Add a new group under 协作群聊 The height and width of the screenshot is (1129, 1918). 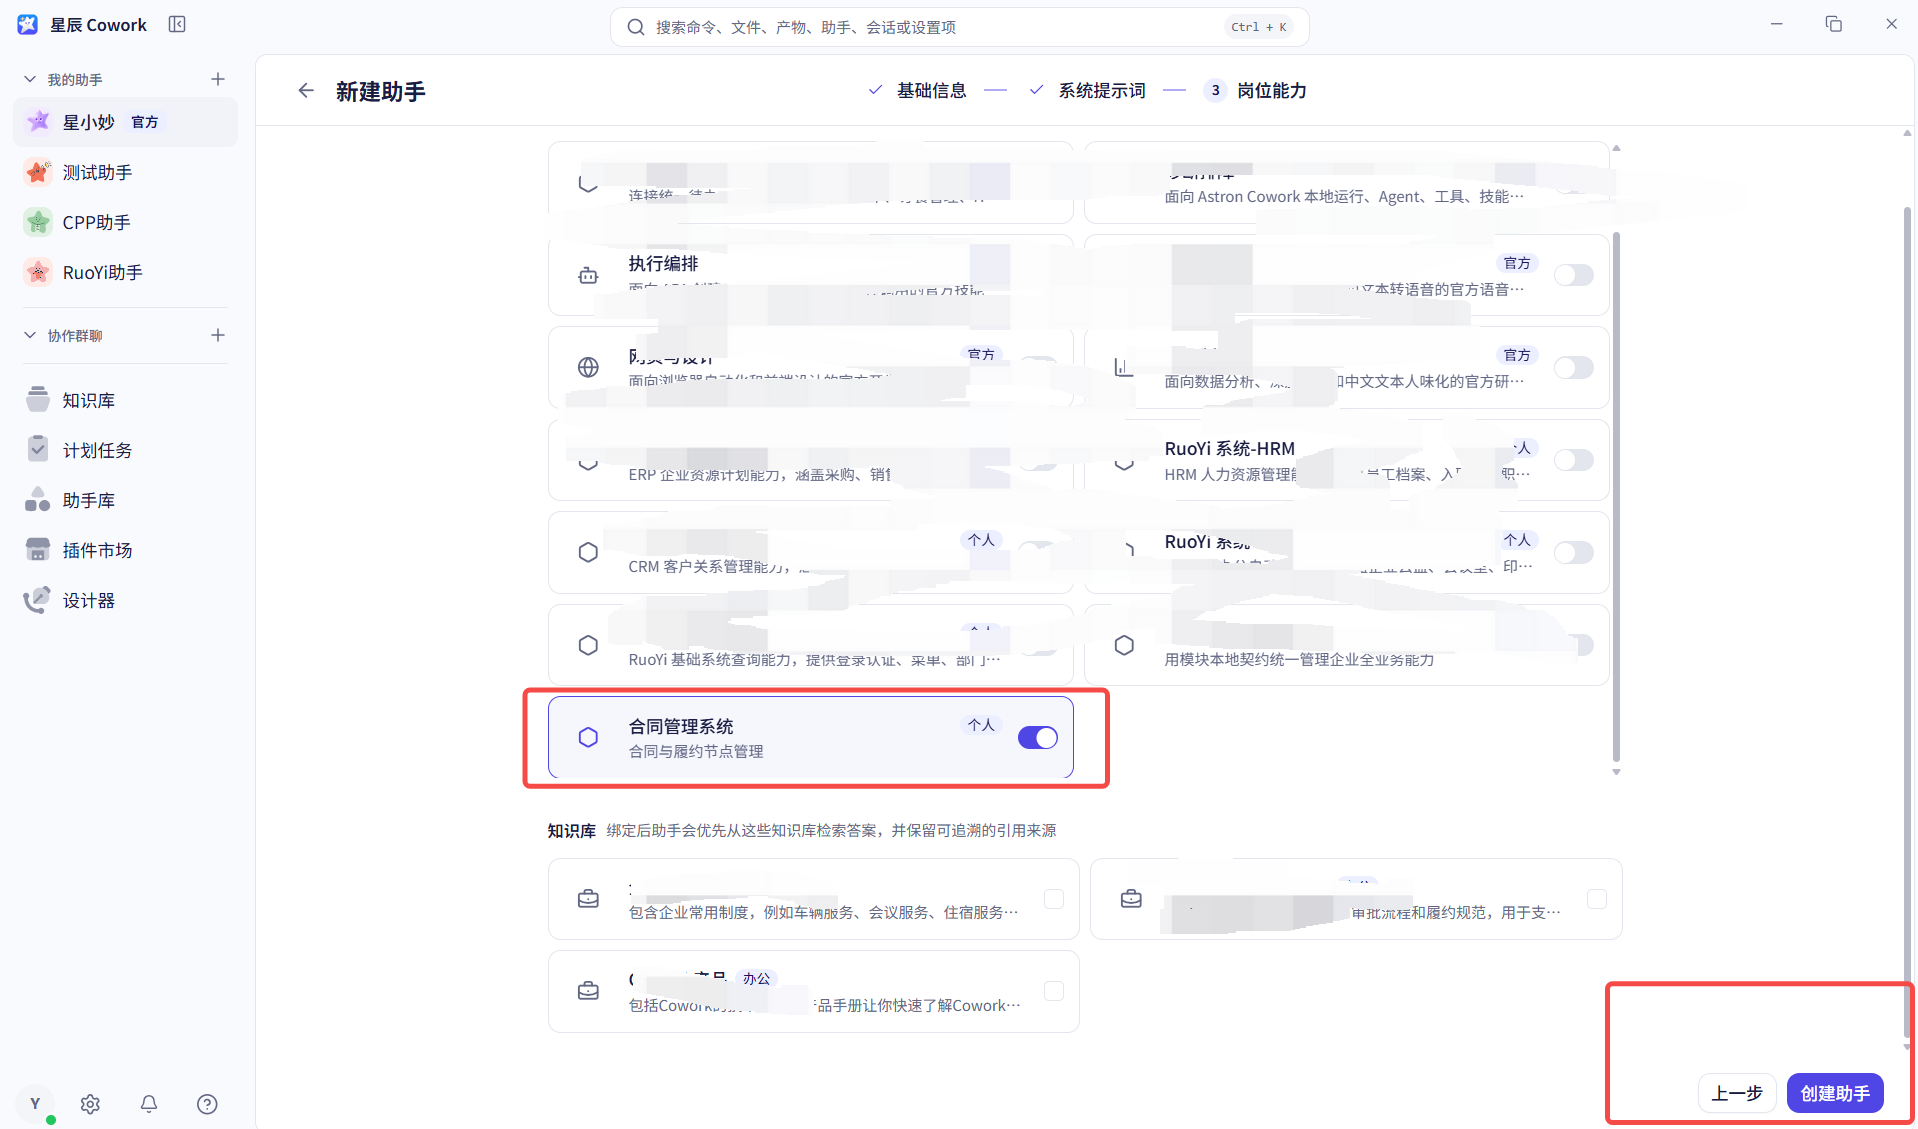218,335
